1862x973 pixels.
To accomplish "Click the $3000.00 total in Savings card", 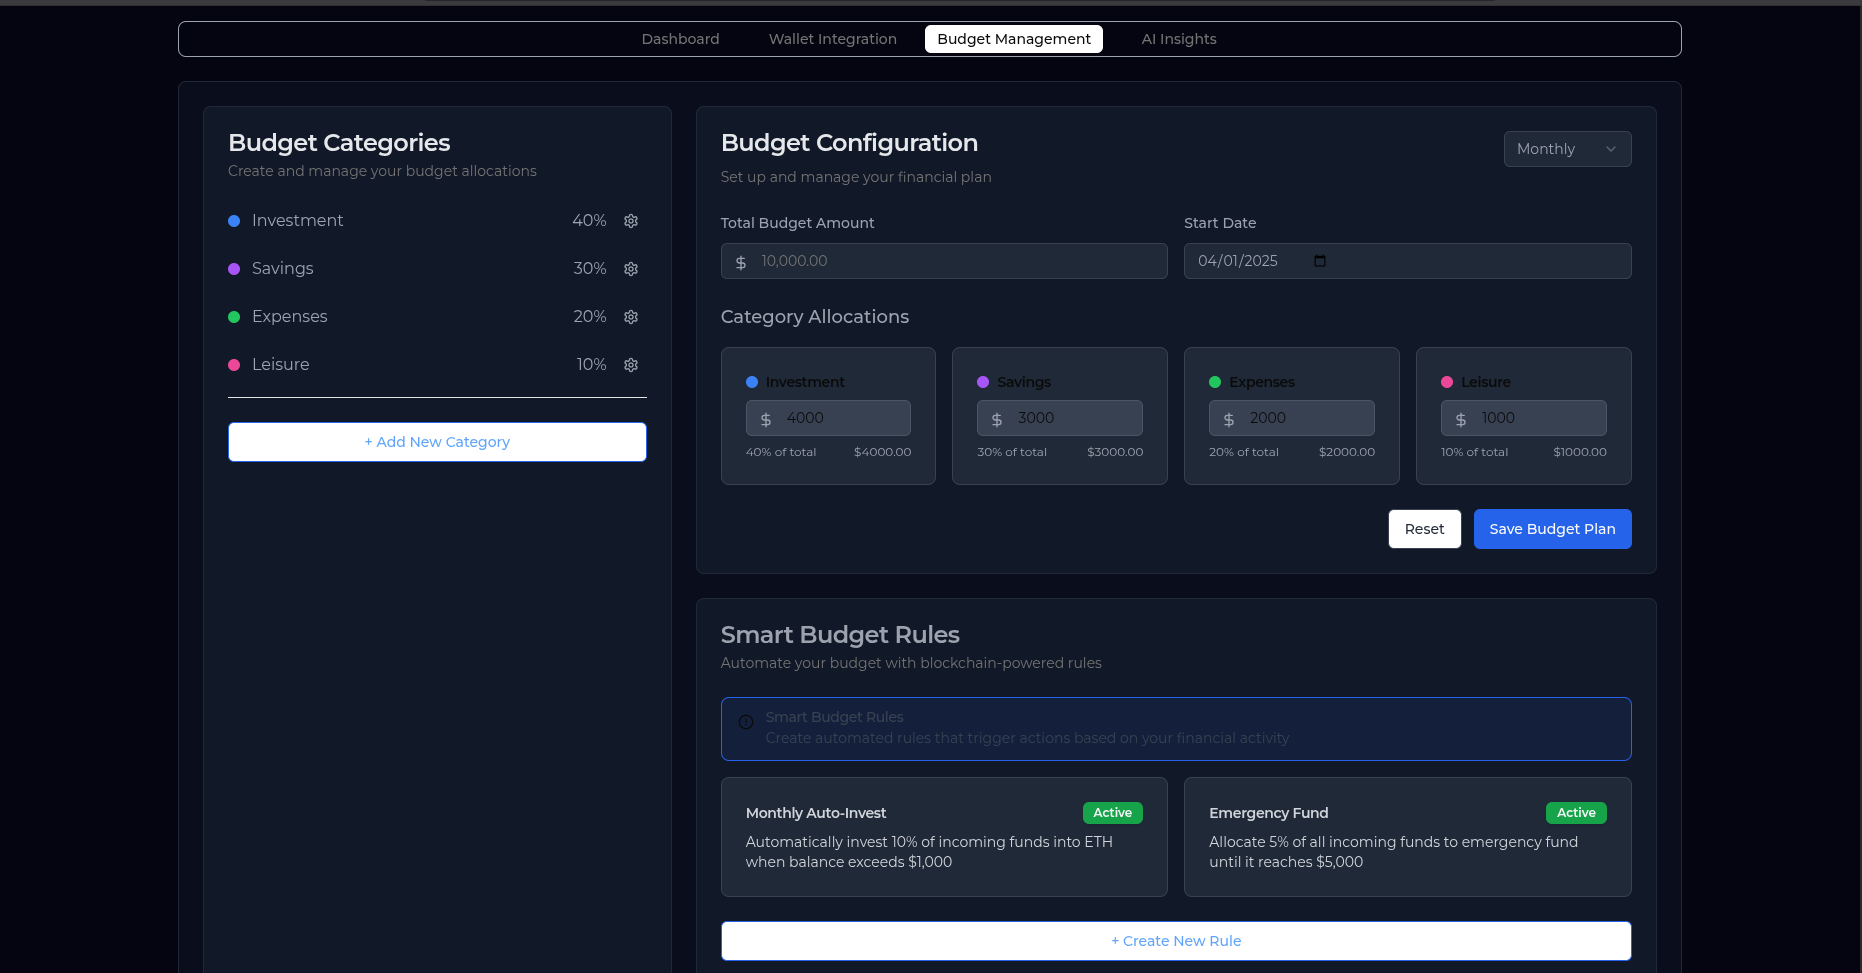I will [1115, 452].
